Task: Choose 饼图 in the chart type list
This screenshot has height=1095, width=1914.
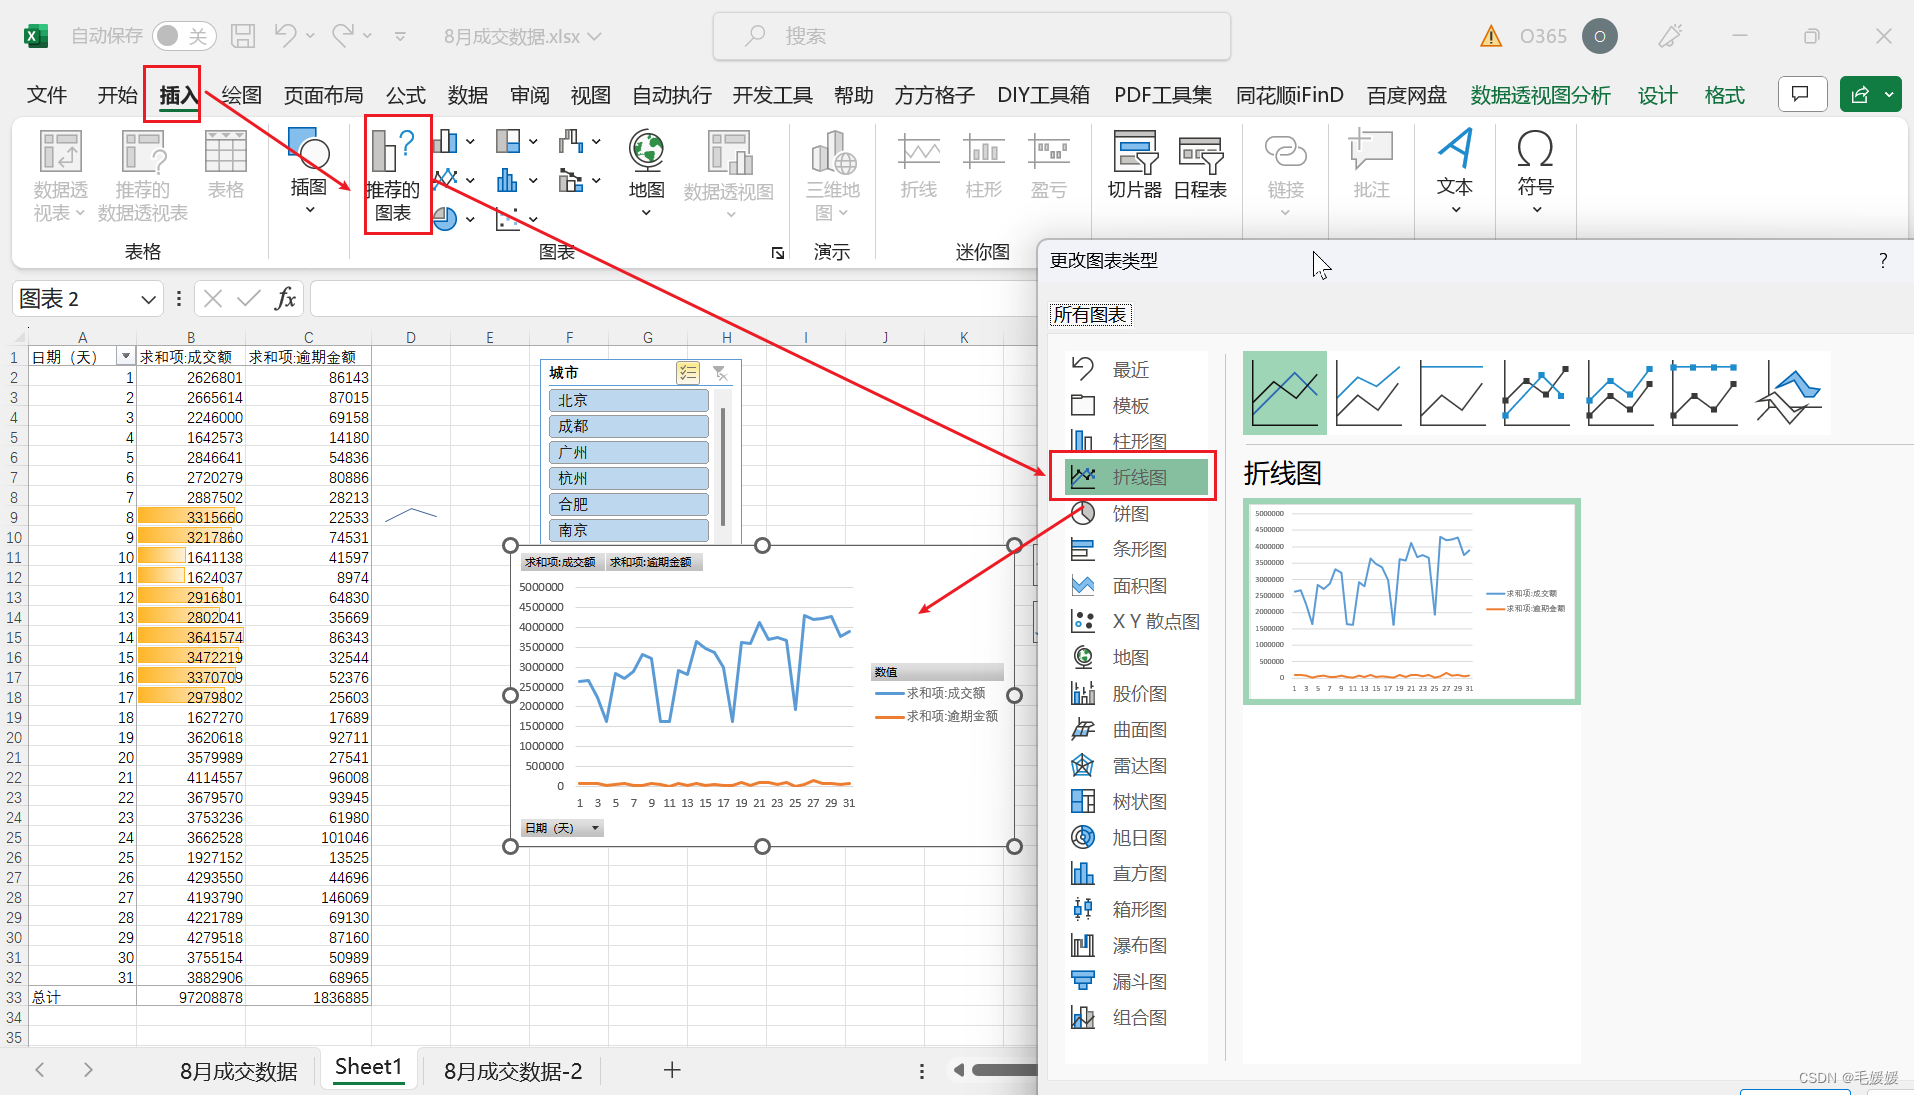Action: pyautogui.click(x=1137, y=513)
